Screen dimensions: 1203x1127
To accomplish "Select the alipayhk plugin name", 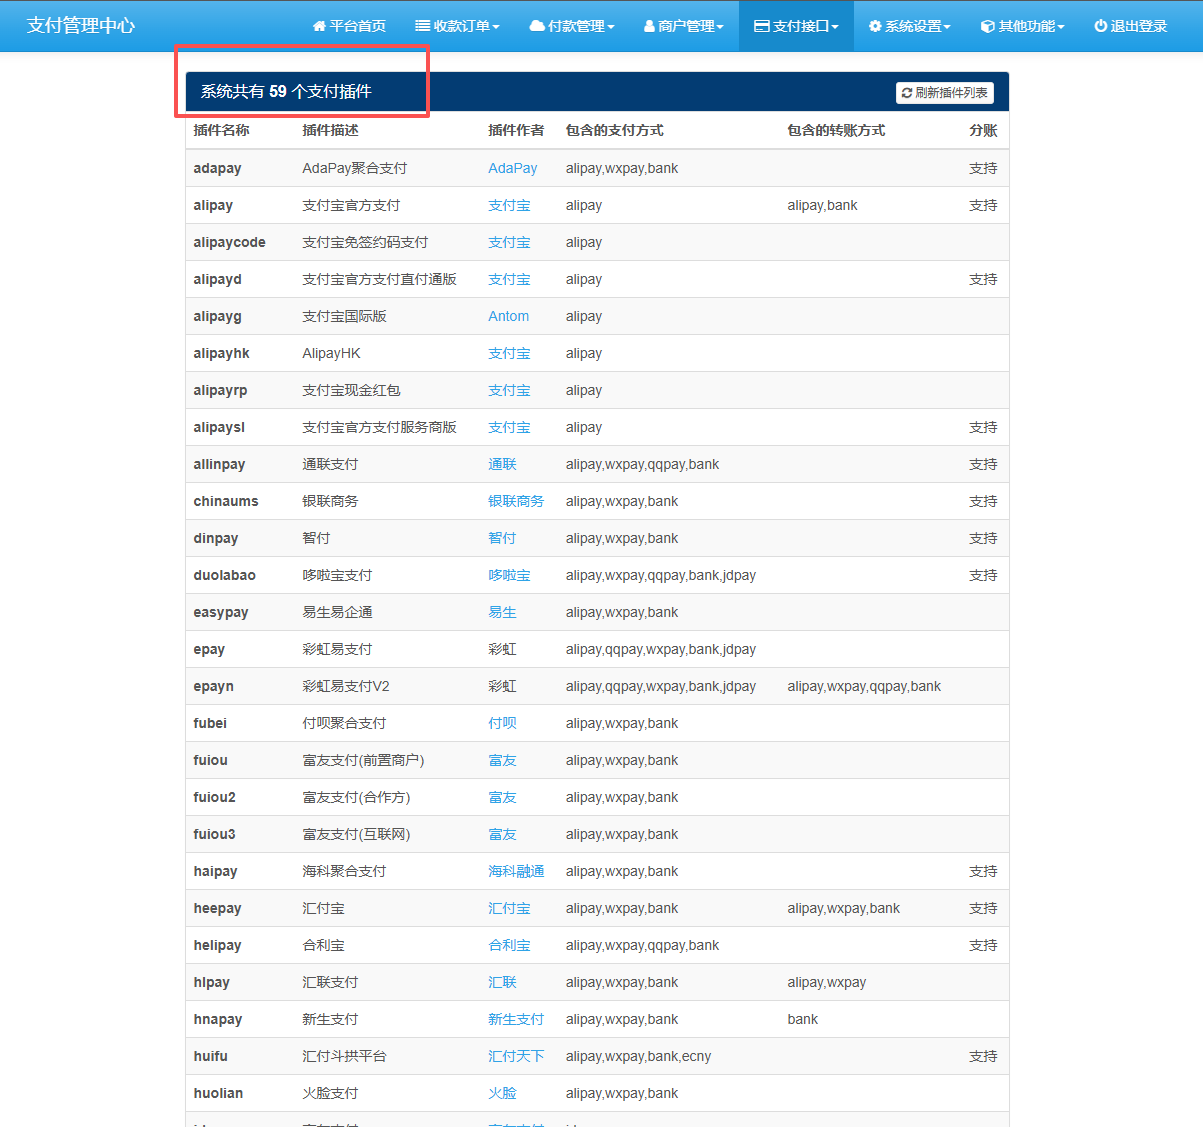I will [x=221, y=353].
